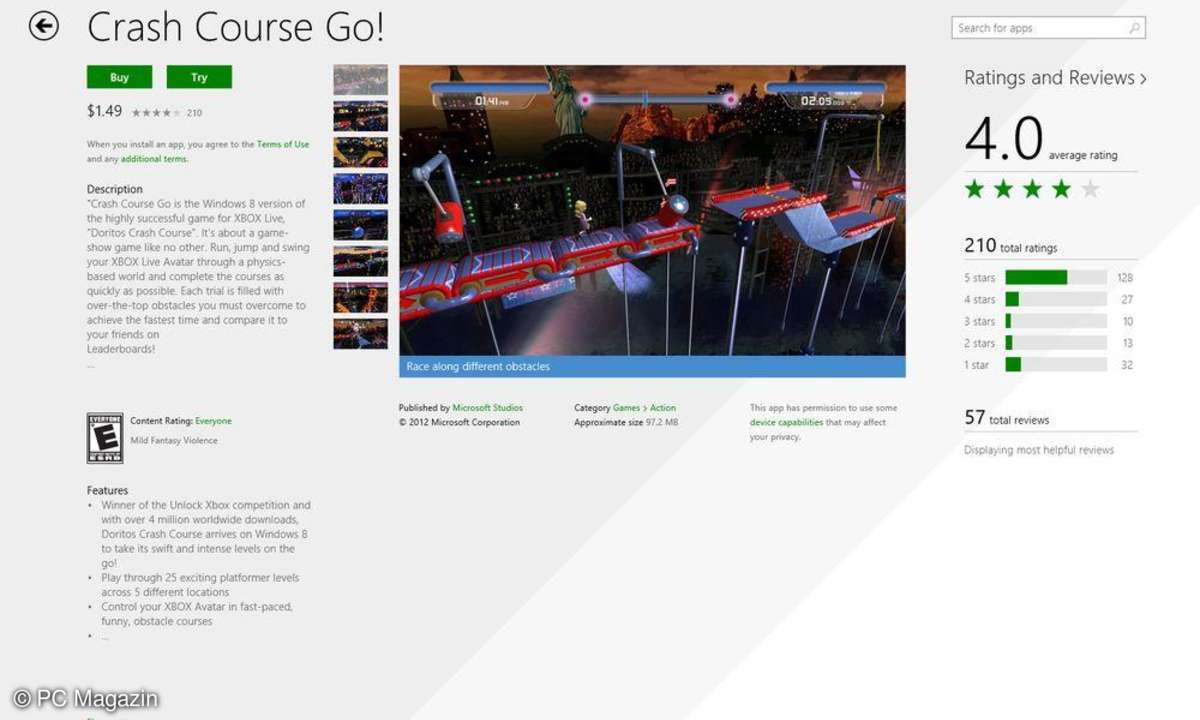The height and width of the screenshot is (720, 1200).
Task: Open Microsoft Studios publisher link
Action: tap(488, 408)
